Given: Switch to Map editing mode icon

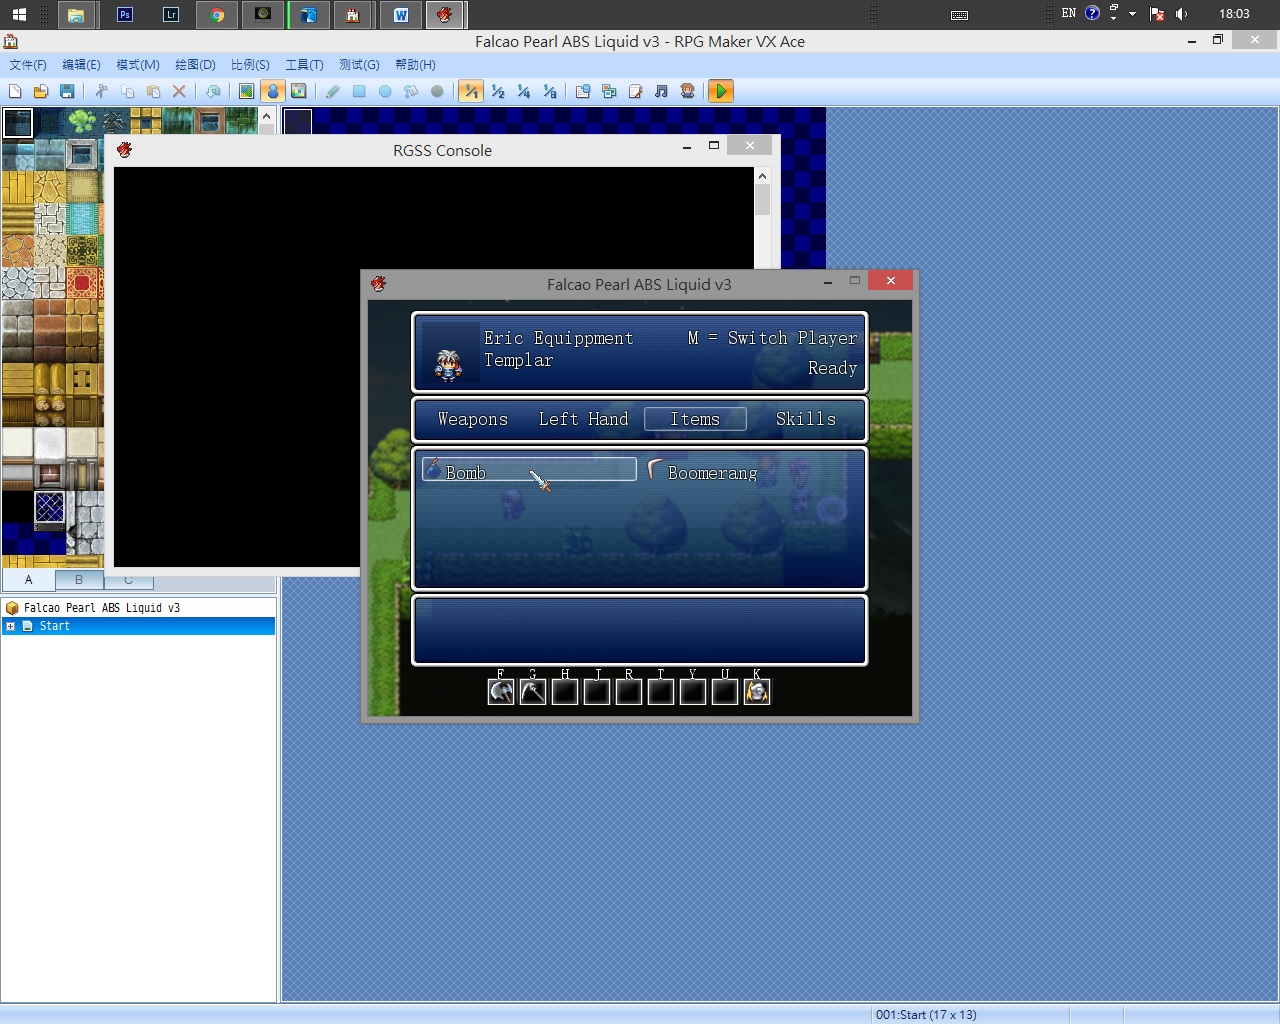Looking at the screenshot, I should coord(246,91).
